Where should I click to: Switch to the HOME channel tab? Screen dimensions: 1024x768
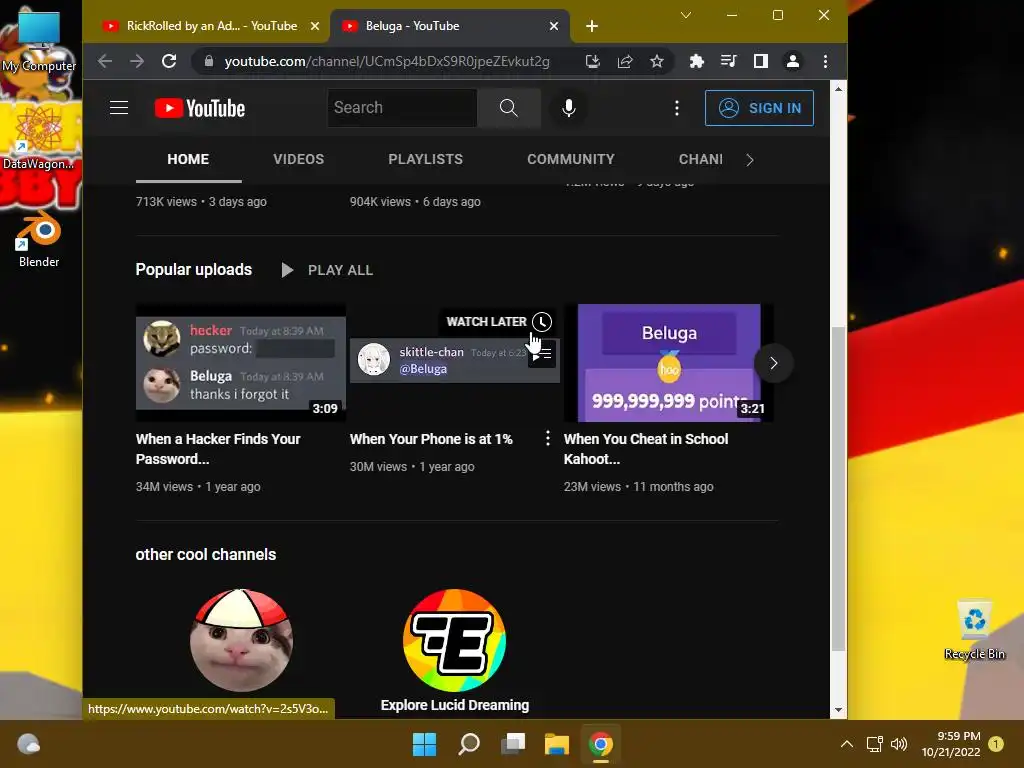[x=188, y=159]
